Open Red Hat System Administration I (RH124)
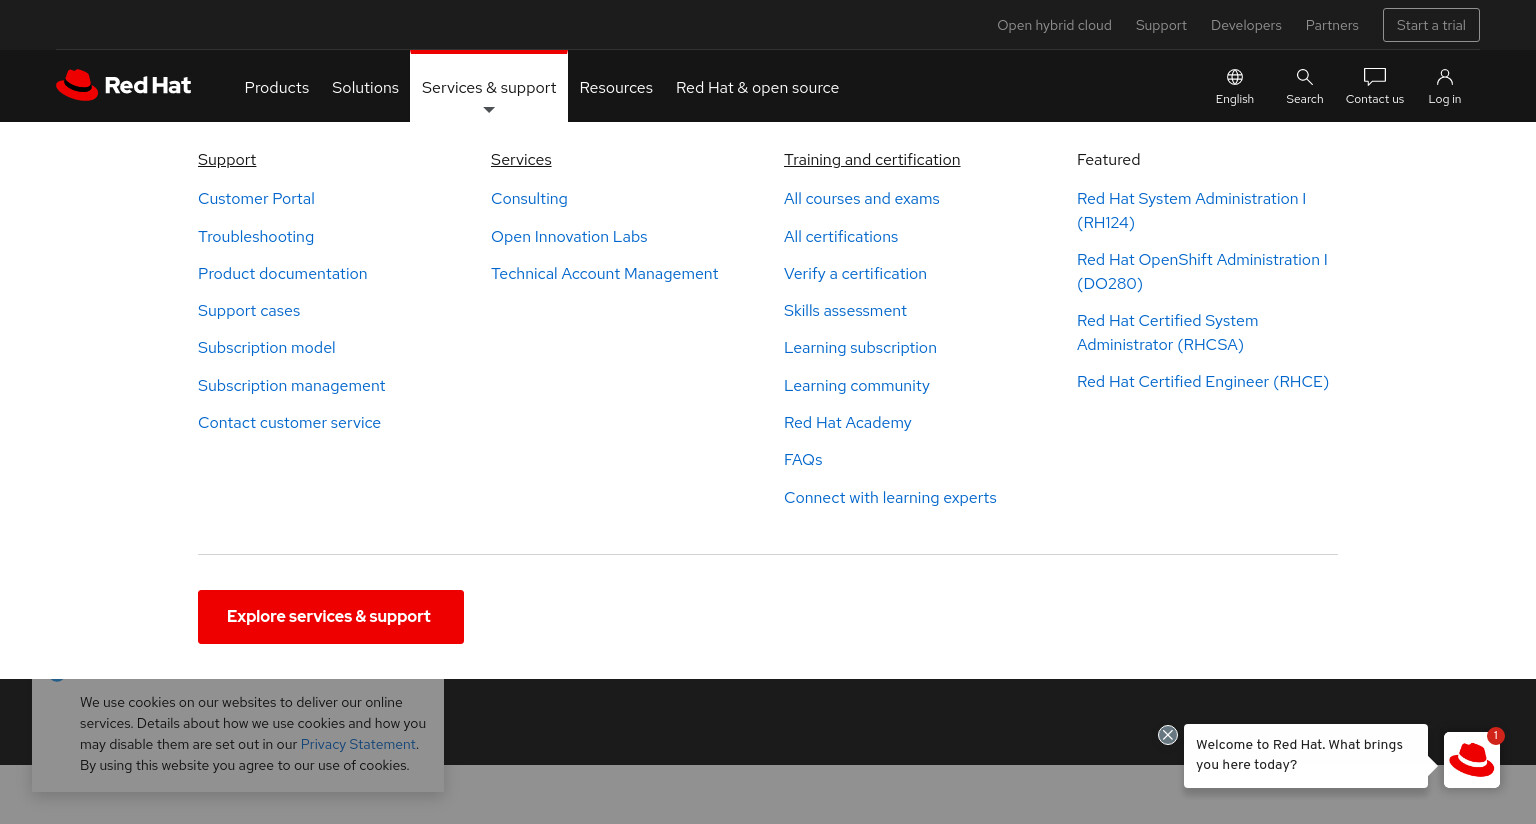 pyautogui.click(x=1191, y=210)
